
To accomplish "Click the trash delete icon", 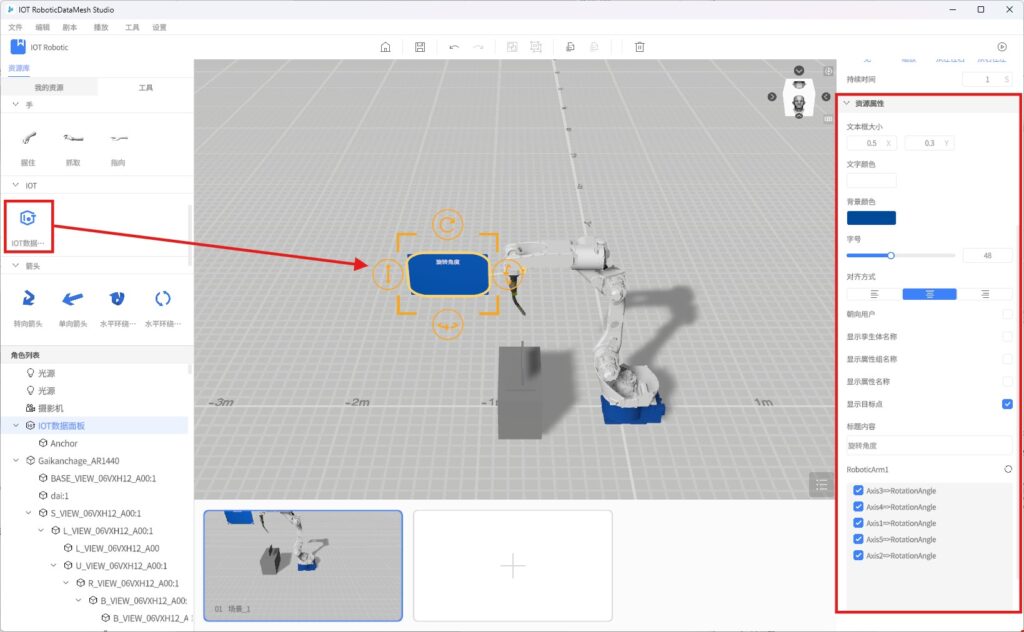I will click(x=640, y=47).
